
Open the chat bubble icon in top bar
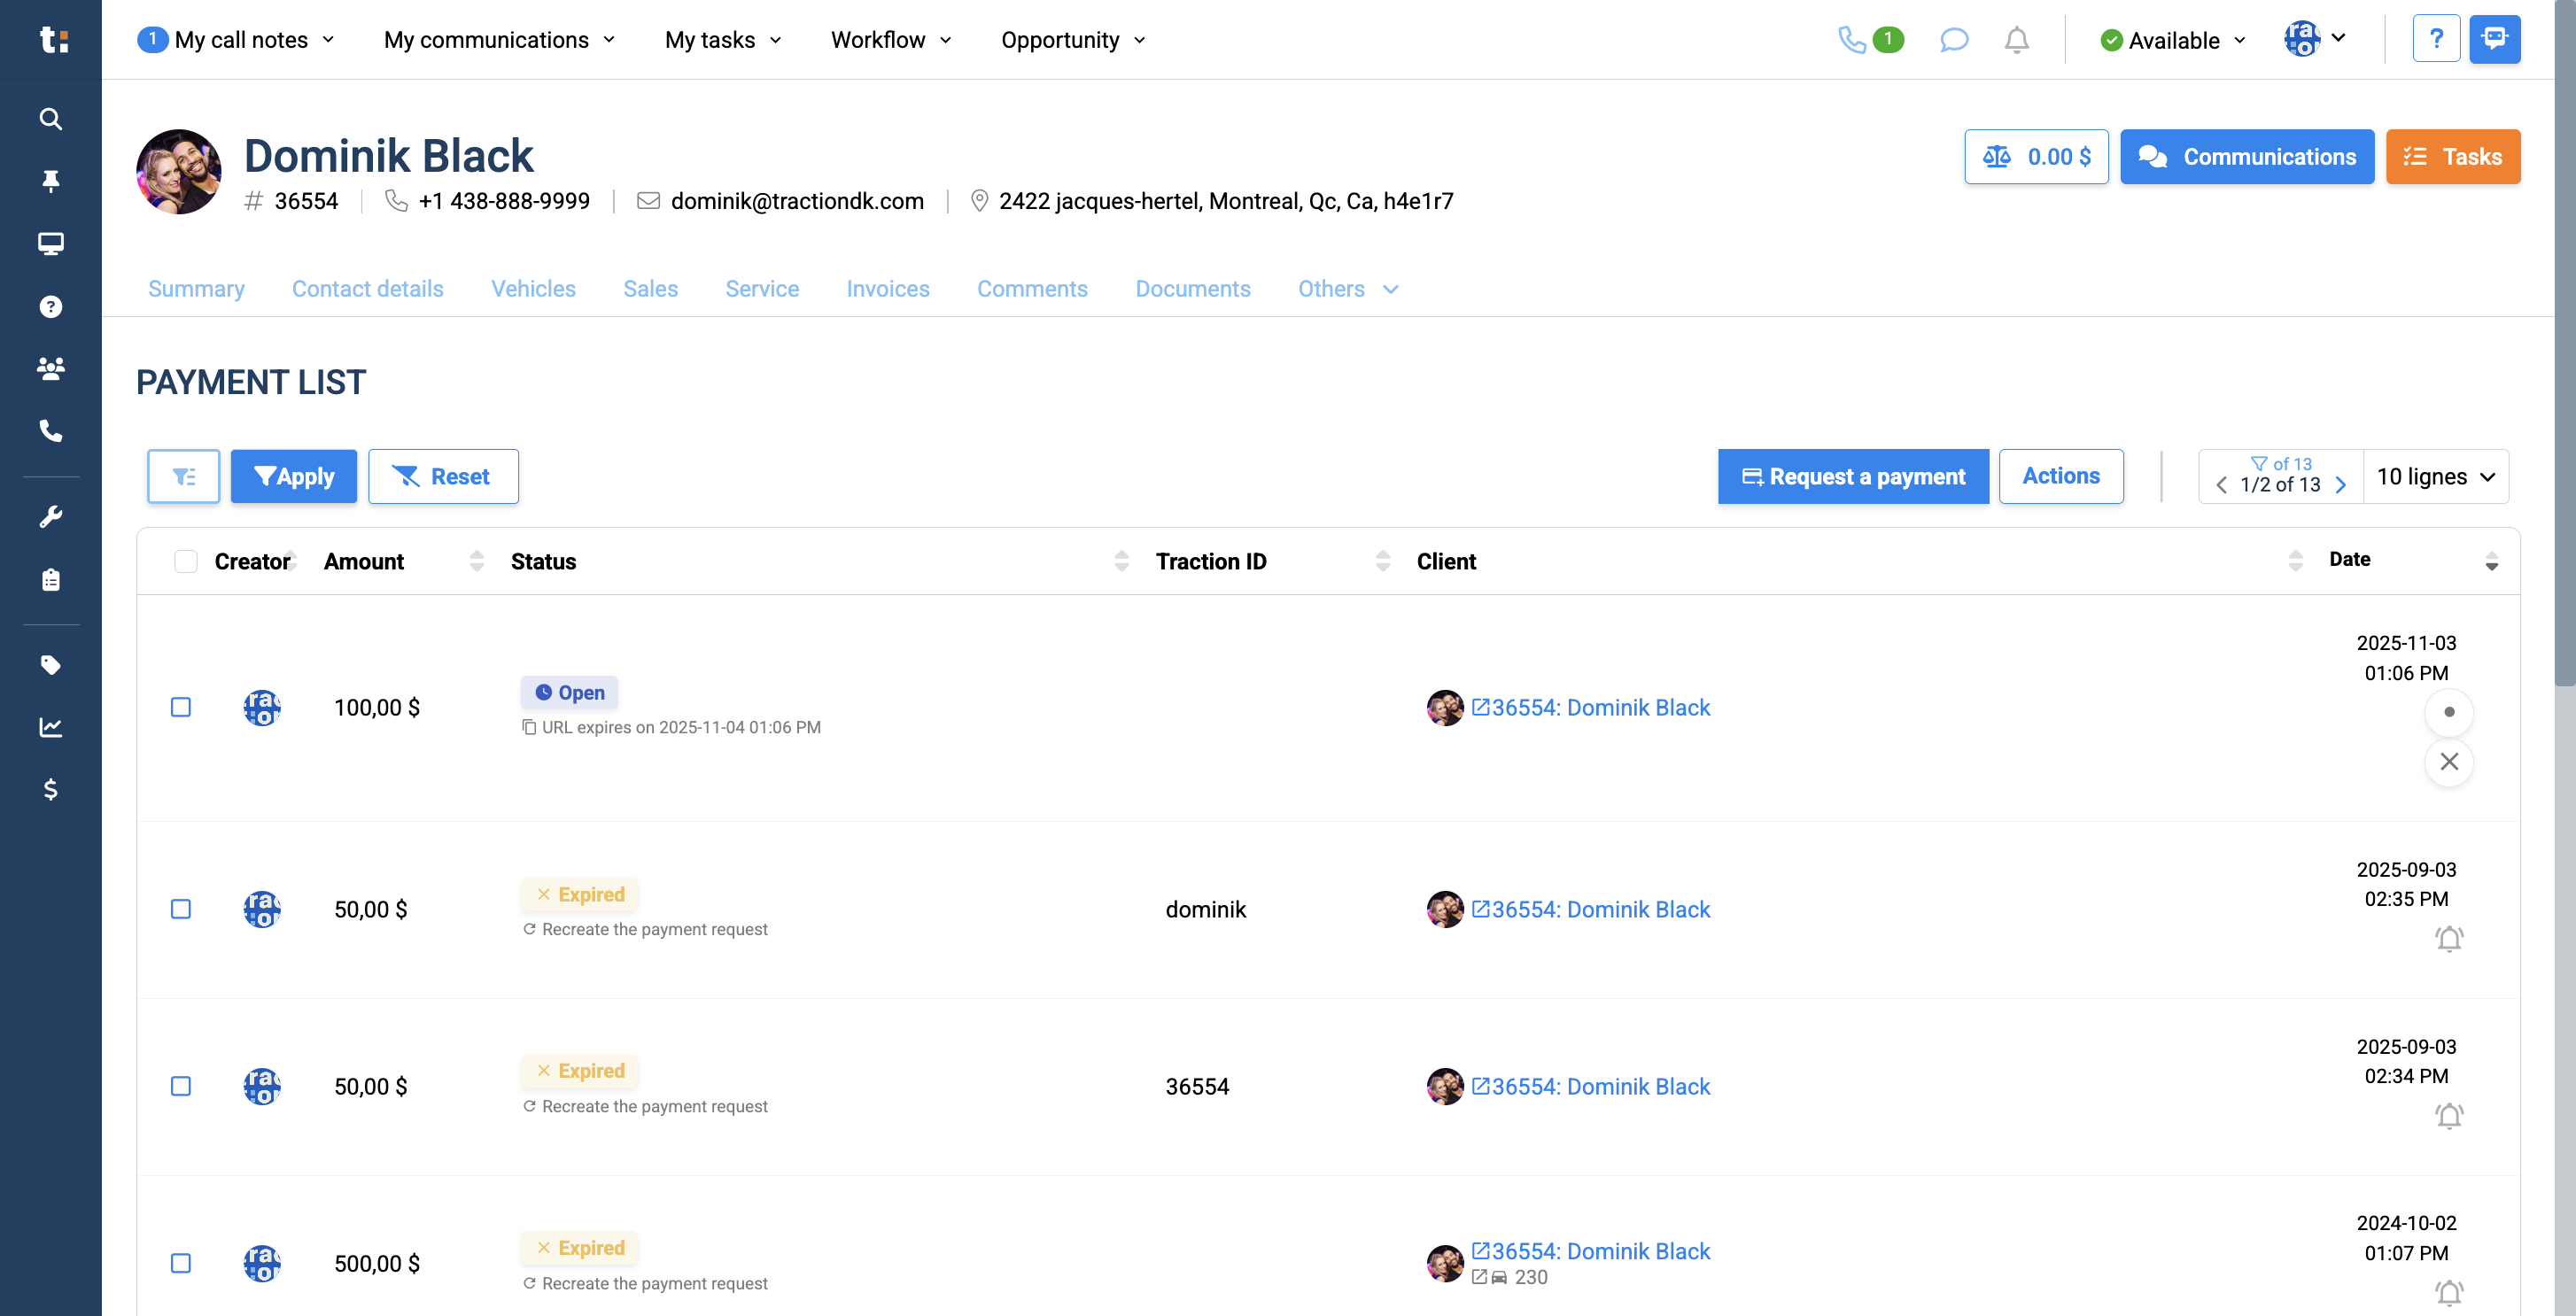(x=1954, y=40)
